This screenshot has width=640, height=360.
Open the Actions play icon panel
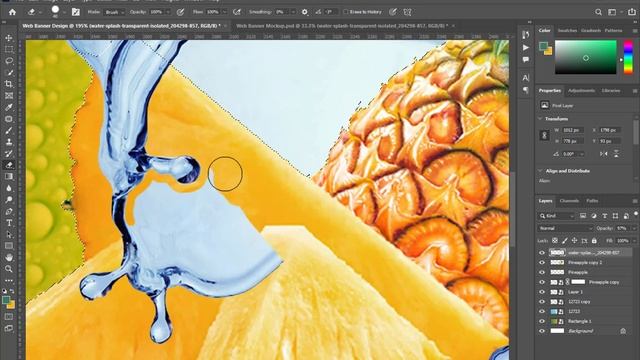tap(526, 48)
